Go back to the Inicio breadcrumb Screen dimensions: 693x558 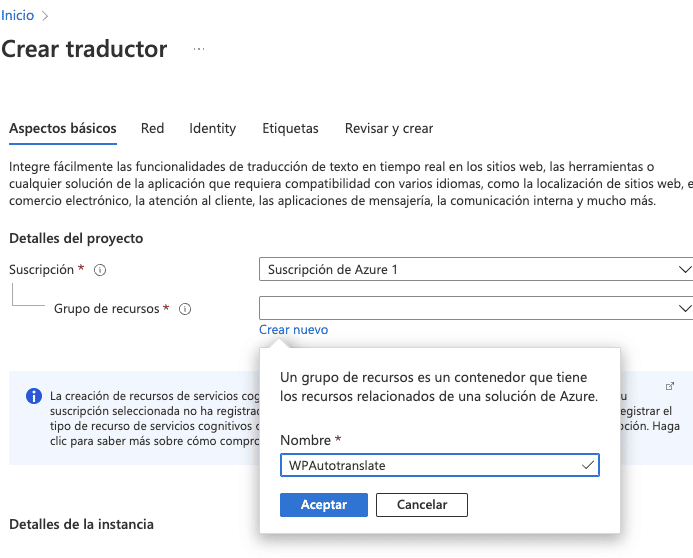click(17, 15)
